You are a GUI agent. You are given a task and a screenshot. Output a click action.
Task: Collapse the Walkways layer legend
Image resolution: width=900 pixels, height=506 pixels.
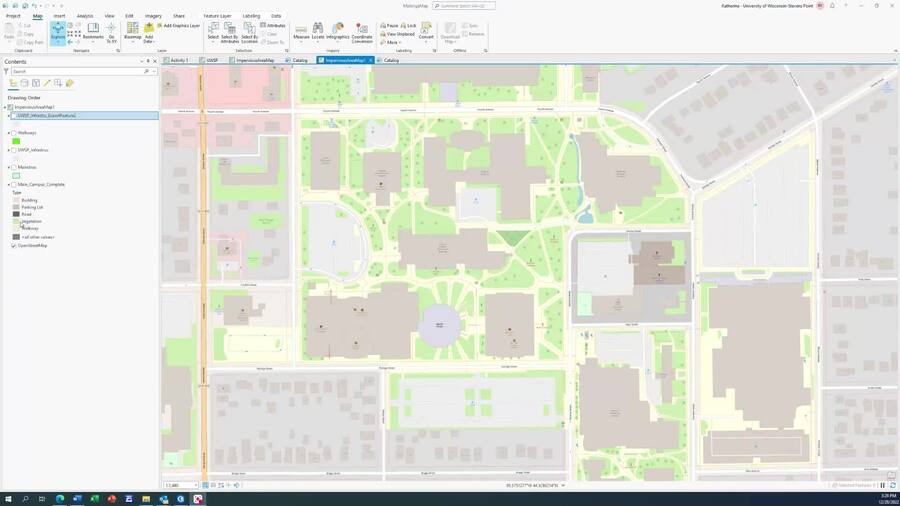tap(9, 133)
